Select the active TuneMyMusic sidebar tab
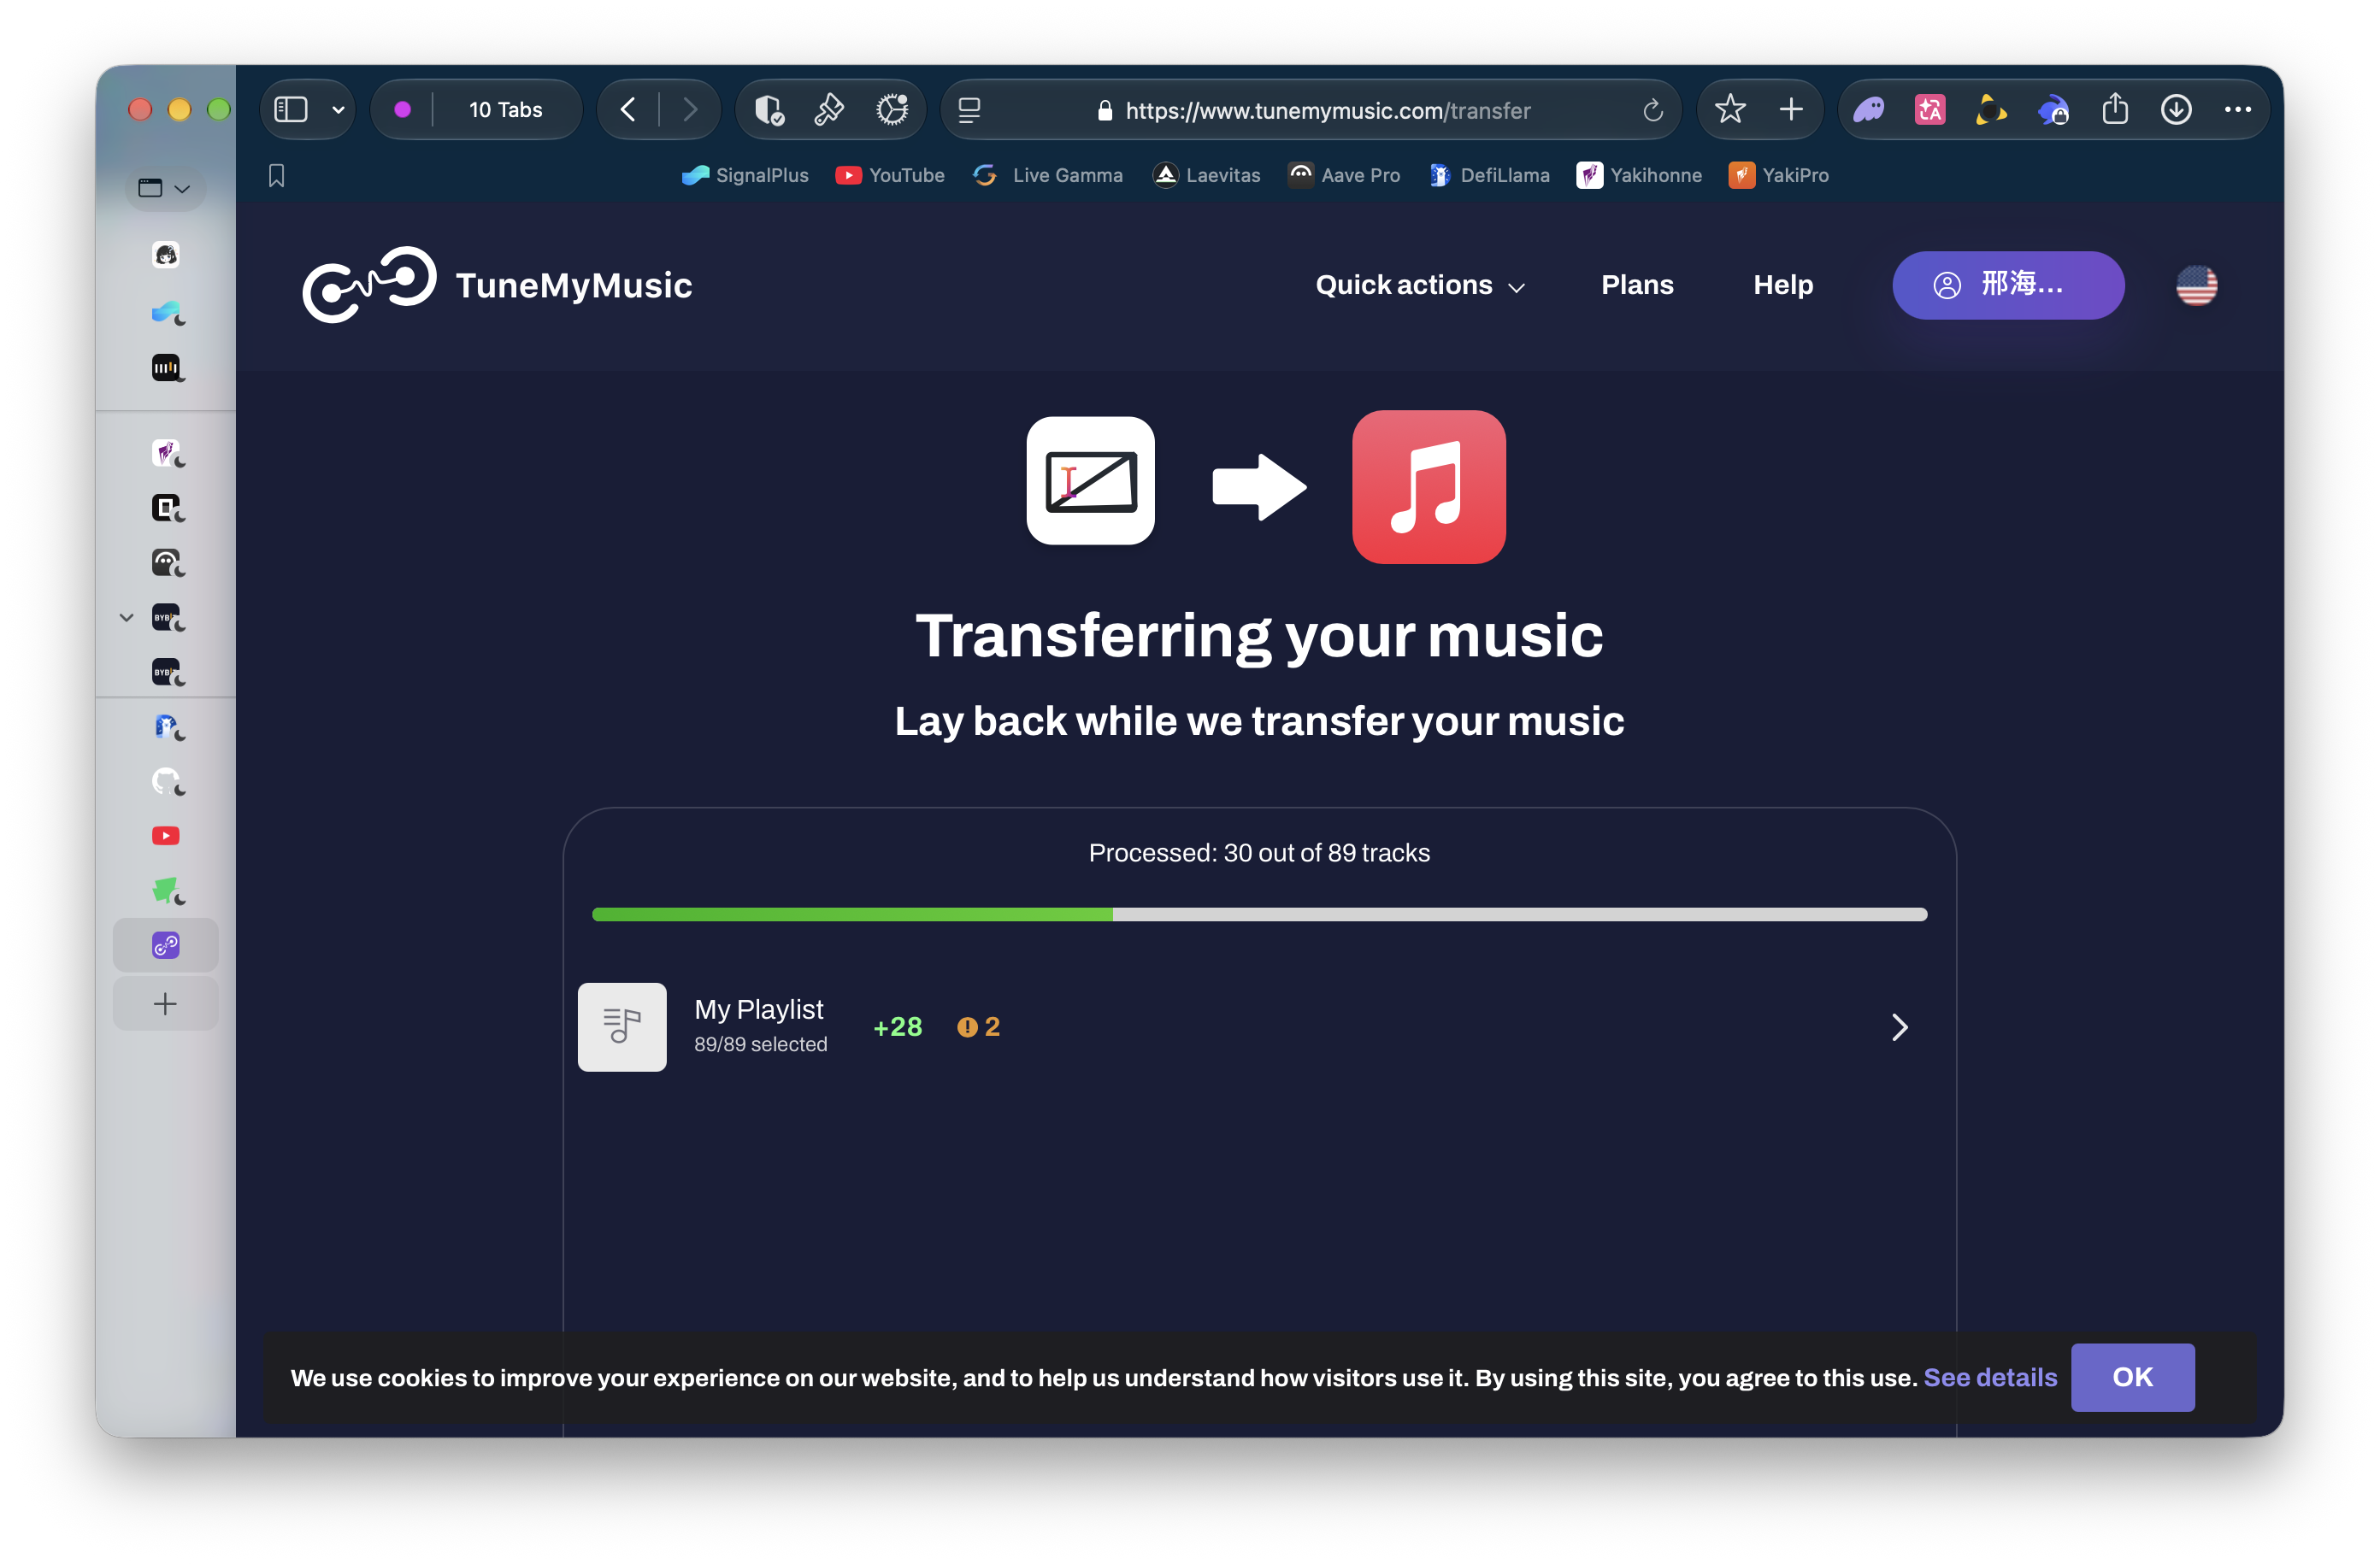This screenshot has width=2380, height=1564. (166, 945)
